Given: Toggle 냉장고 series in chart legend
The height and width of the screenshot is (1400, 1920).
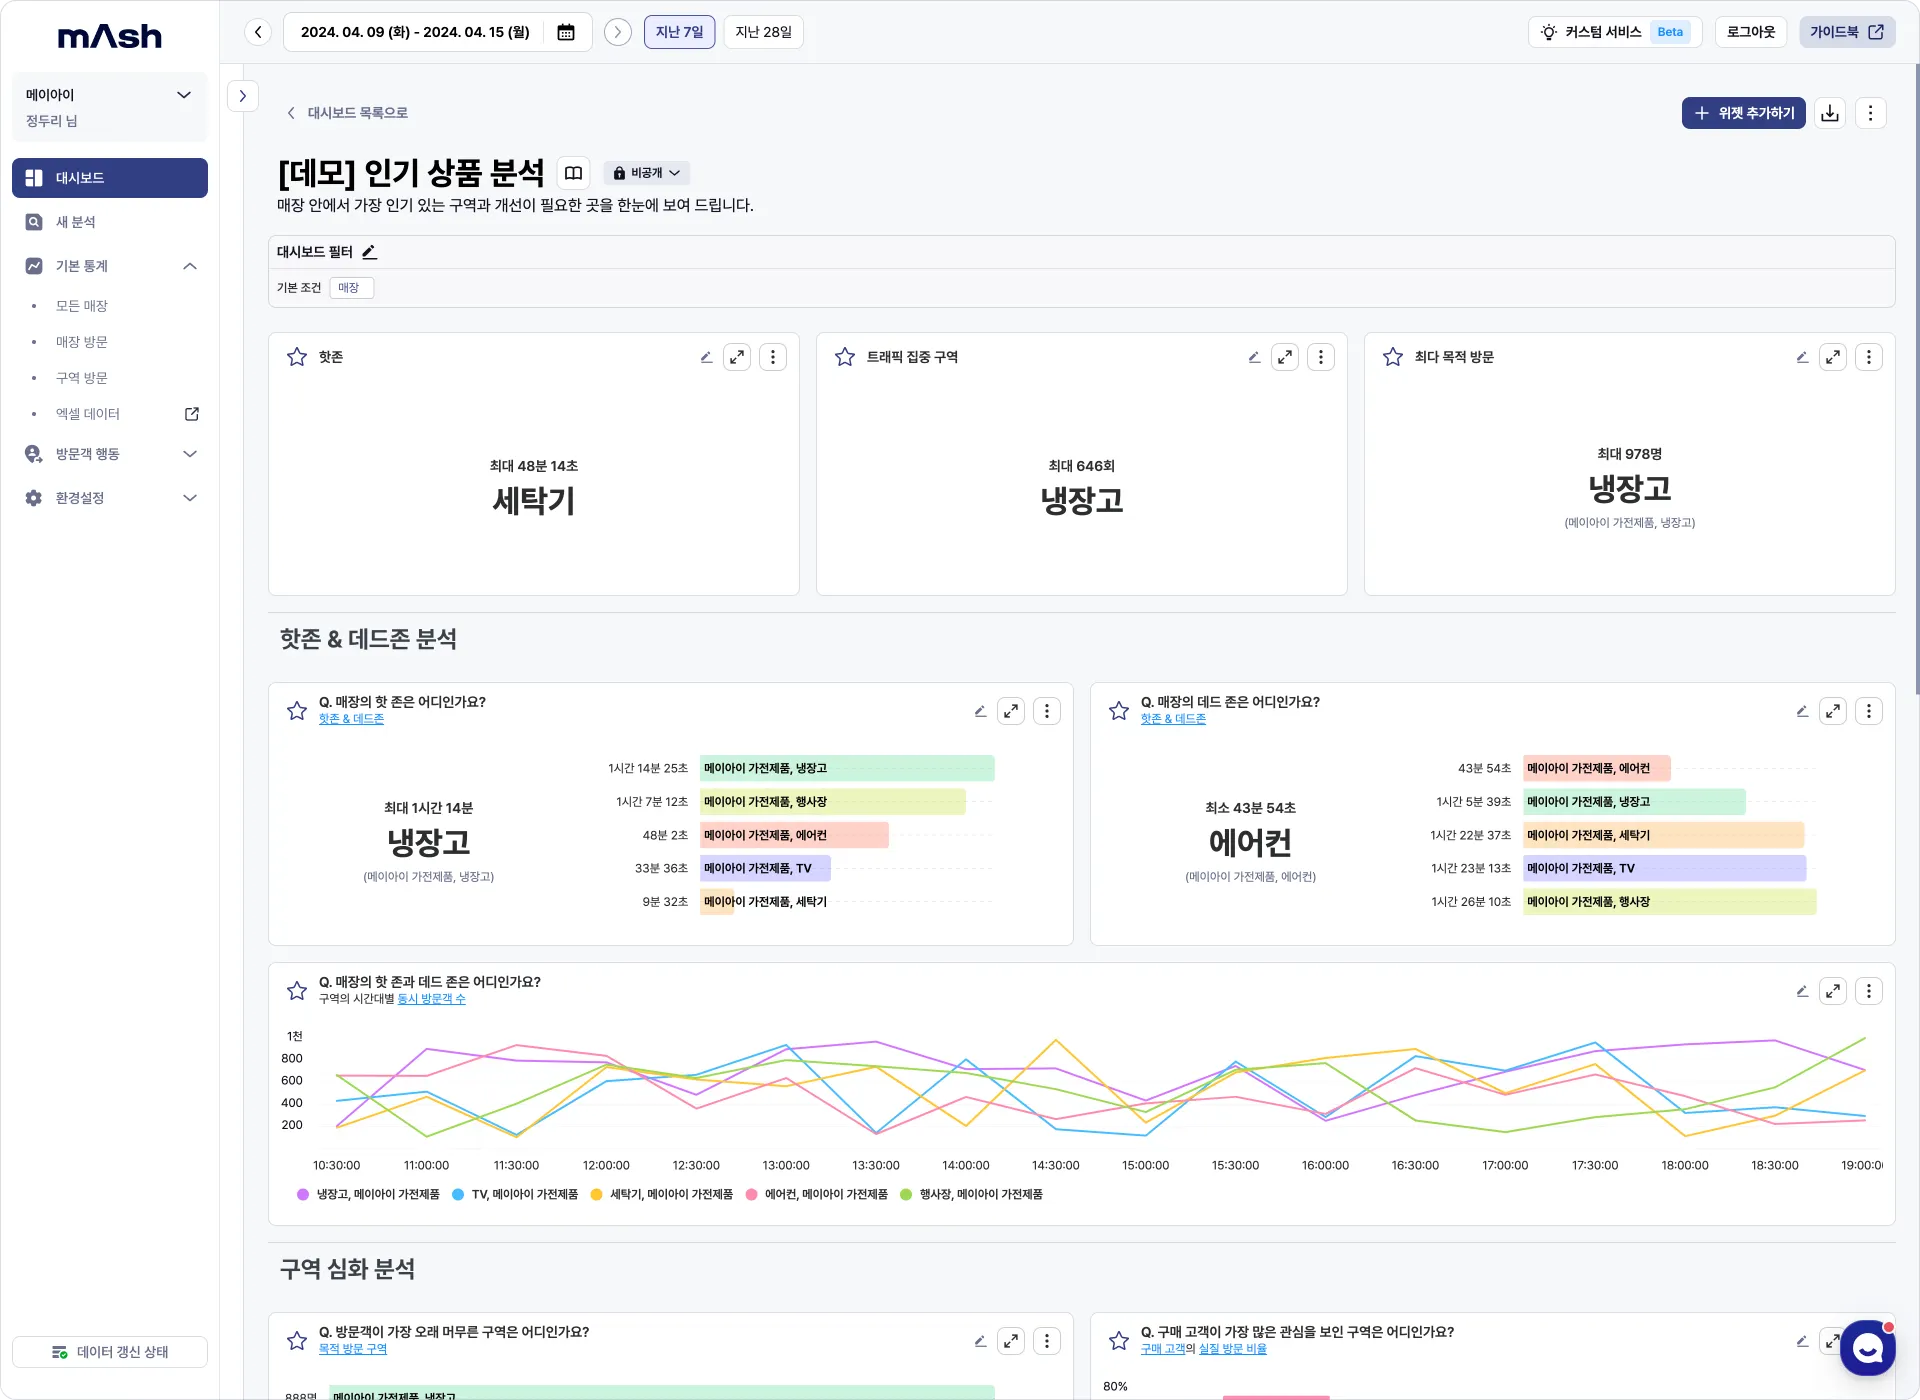Looking at the screenshot, I should [369, 1194].
